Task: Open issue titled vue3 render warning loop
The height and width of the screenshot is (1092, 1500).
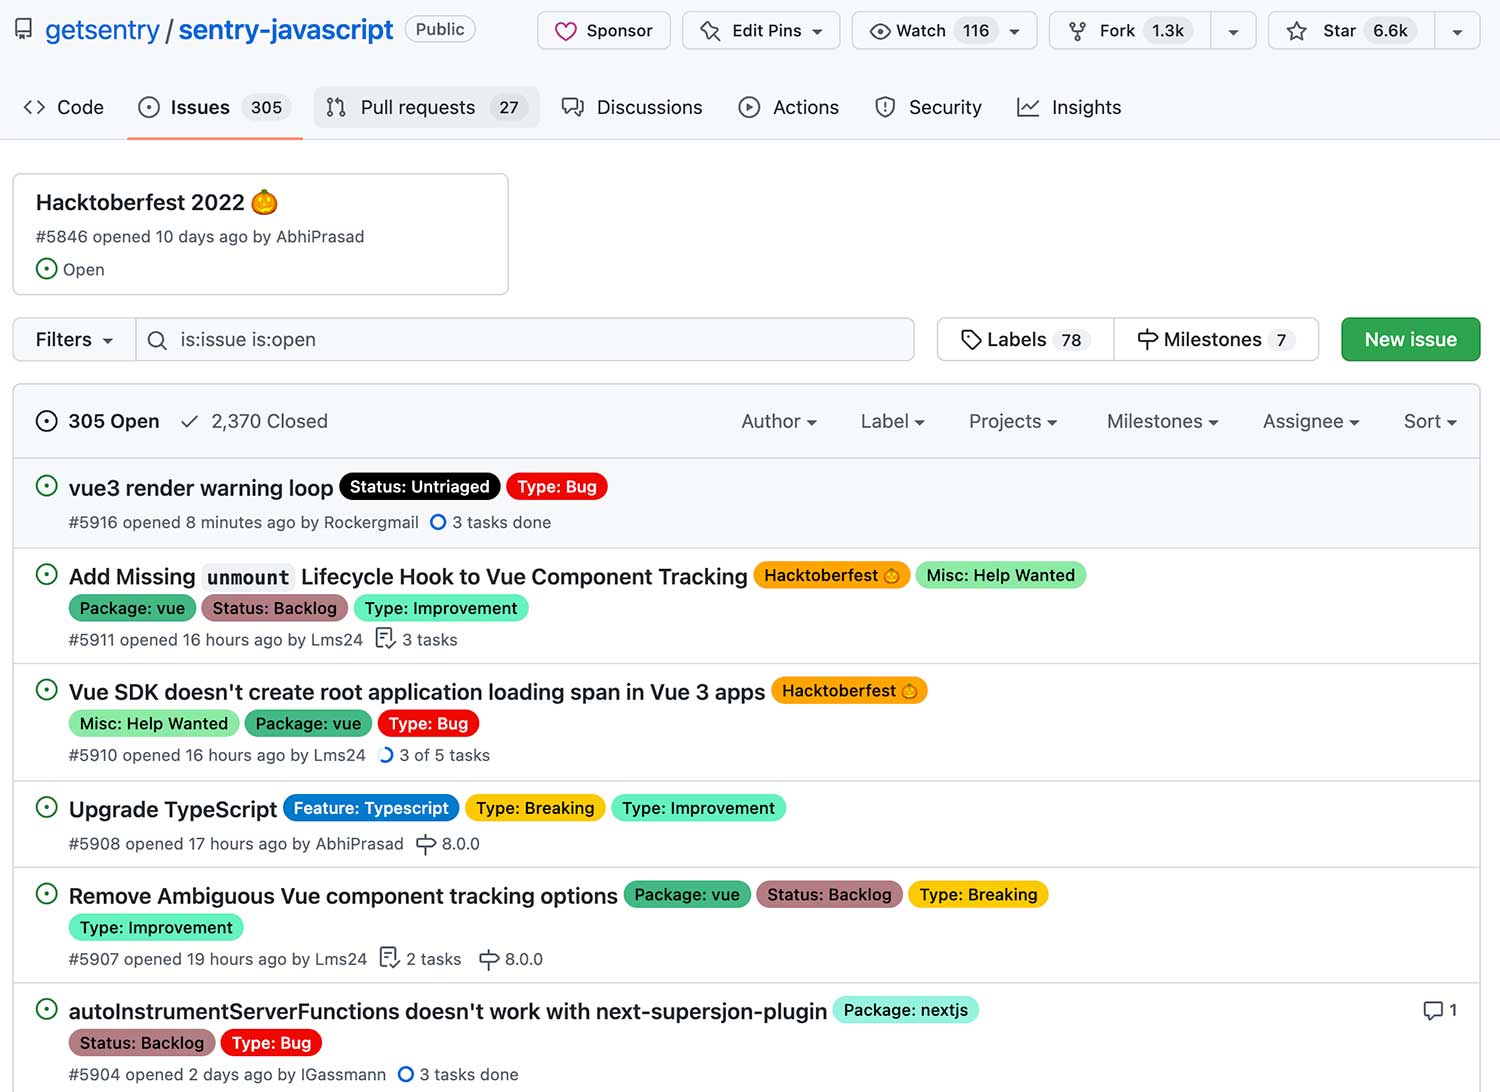Action: (201, 488)
